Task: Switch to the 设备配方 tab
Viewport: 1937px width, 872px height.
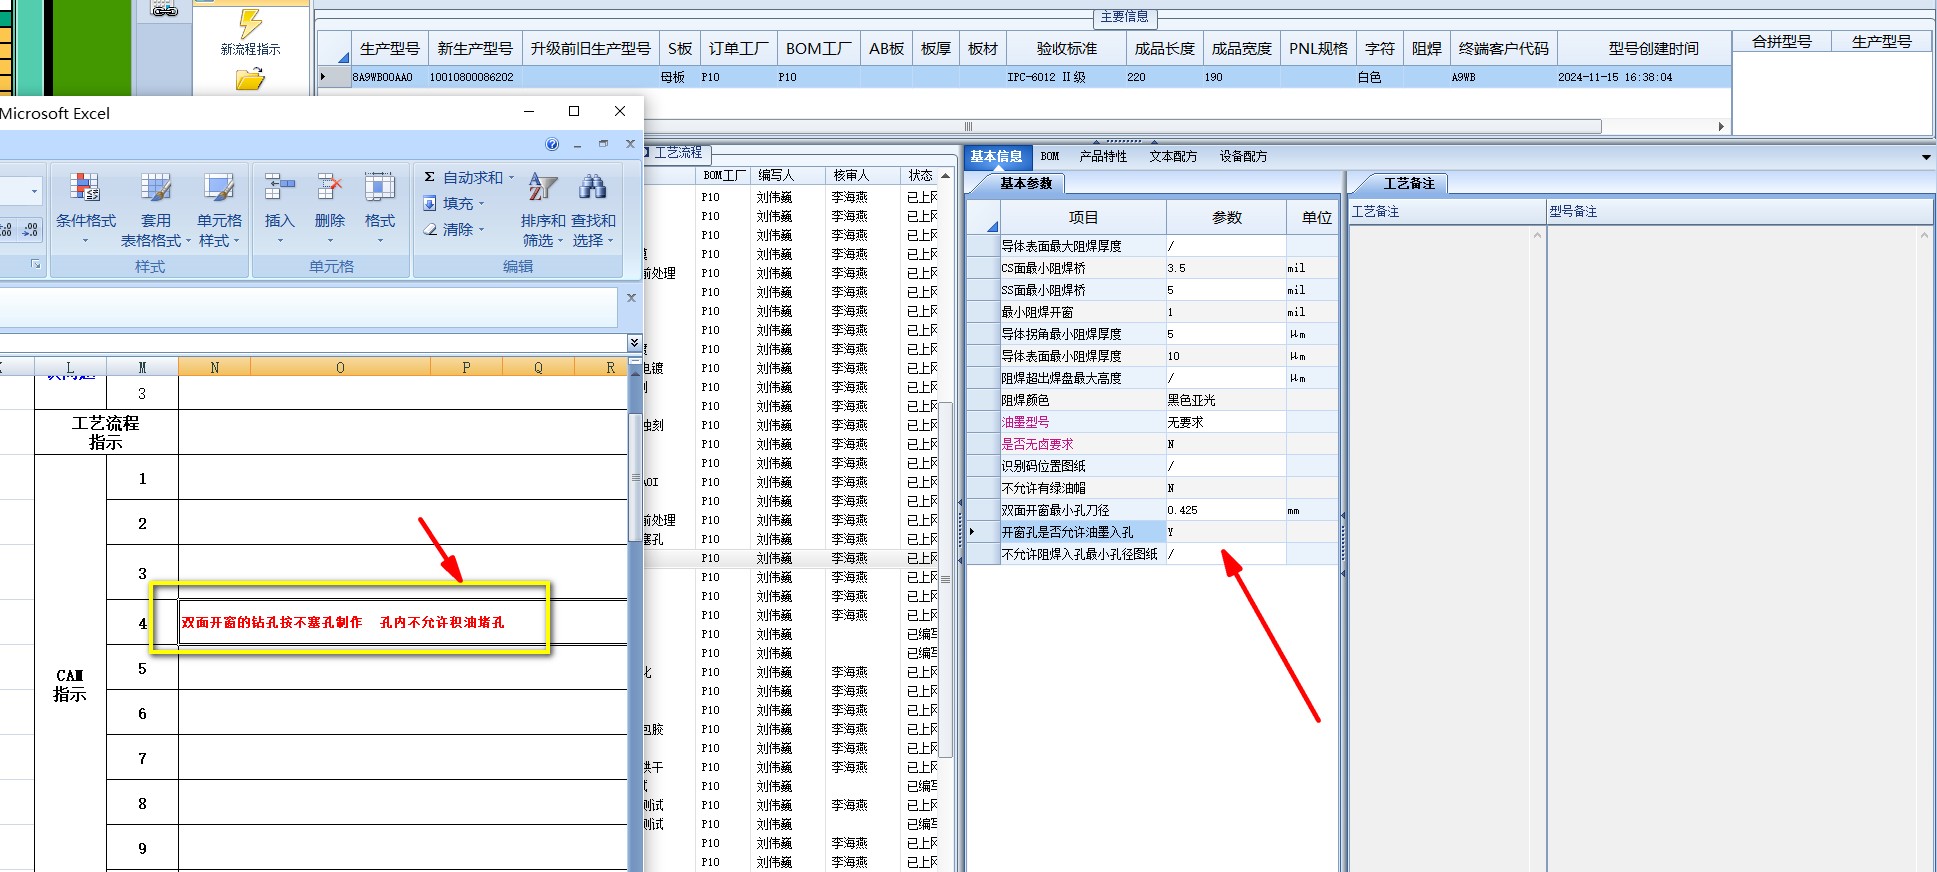Action: pos(1243,156)
